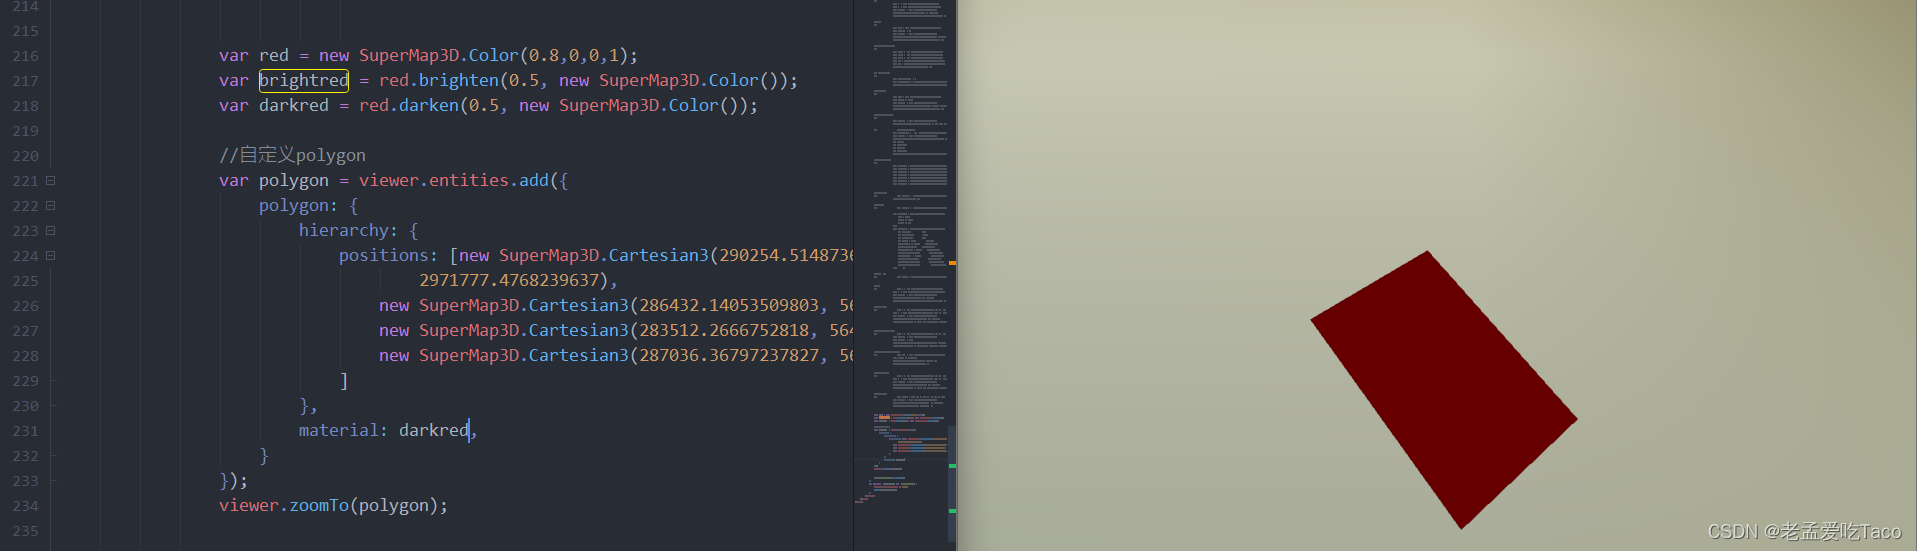This screenshot has width=1917, height=551.
Task: Click the //自定义polygon comment
Action: click(x=292, y=155)
